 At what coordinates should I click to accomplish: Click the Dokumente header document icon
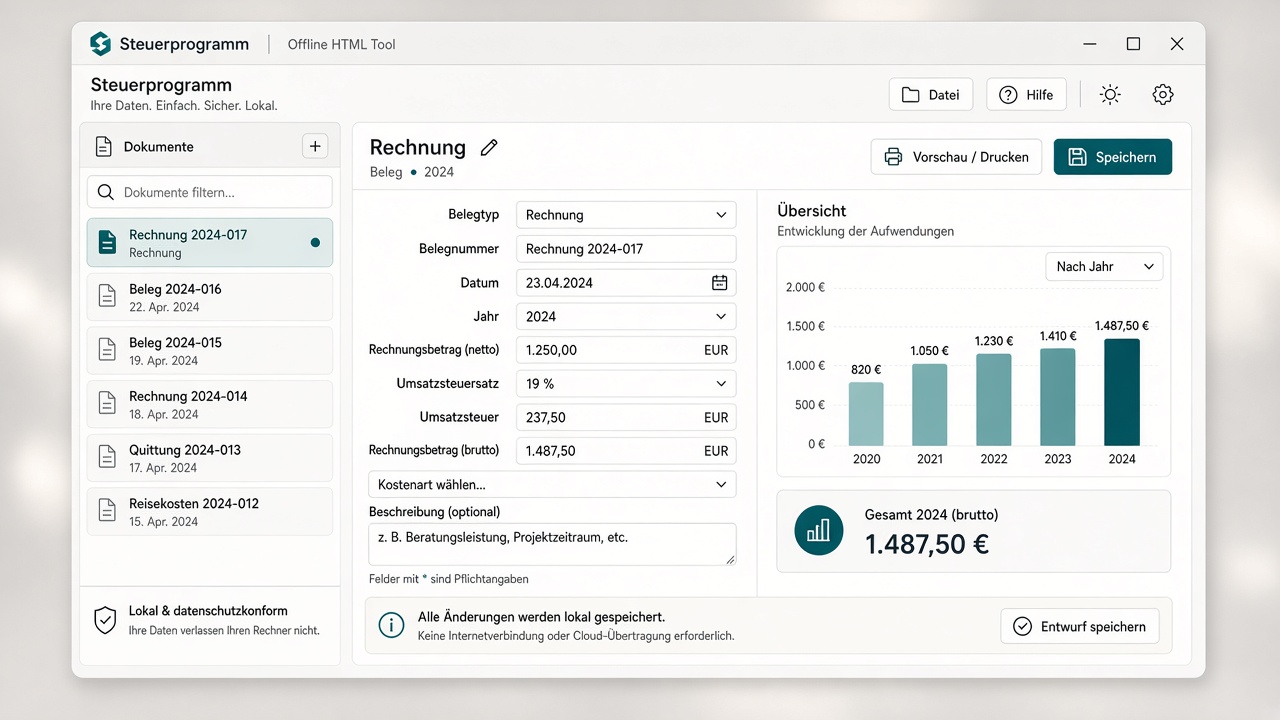coord(103,146)
